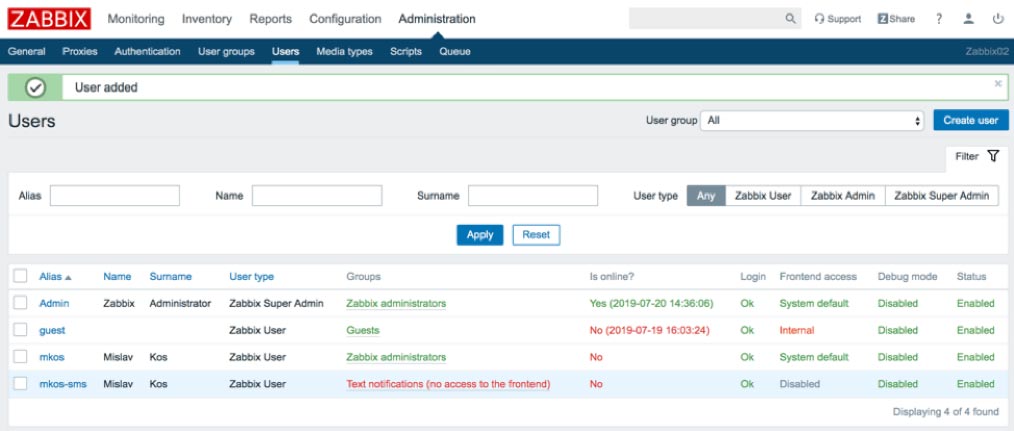The height and width of the screenshot is (431, 1014).
Task: Open the User group dropdown
Action: coord(812,120)
